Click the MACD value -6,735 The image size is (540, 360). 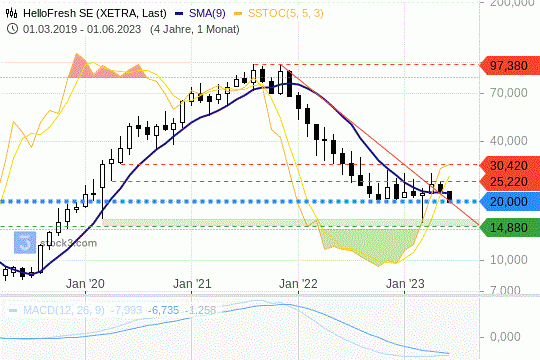pyautogui.click(x=164, y=310)
